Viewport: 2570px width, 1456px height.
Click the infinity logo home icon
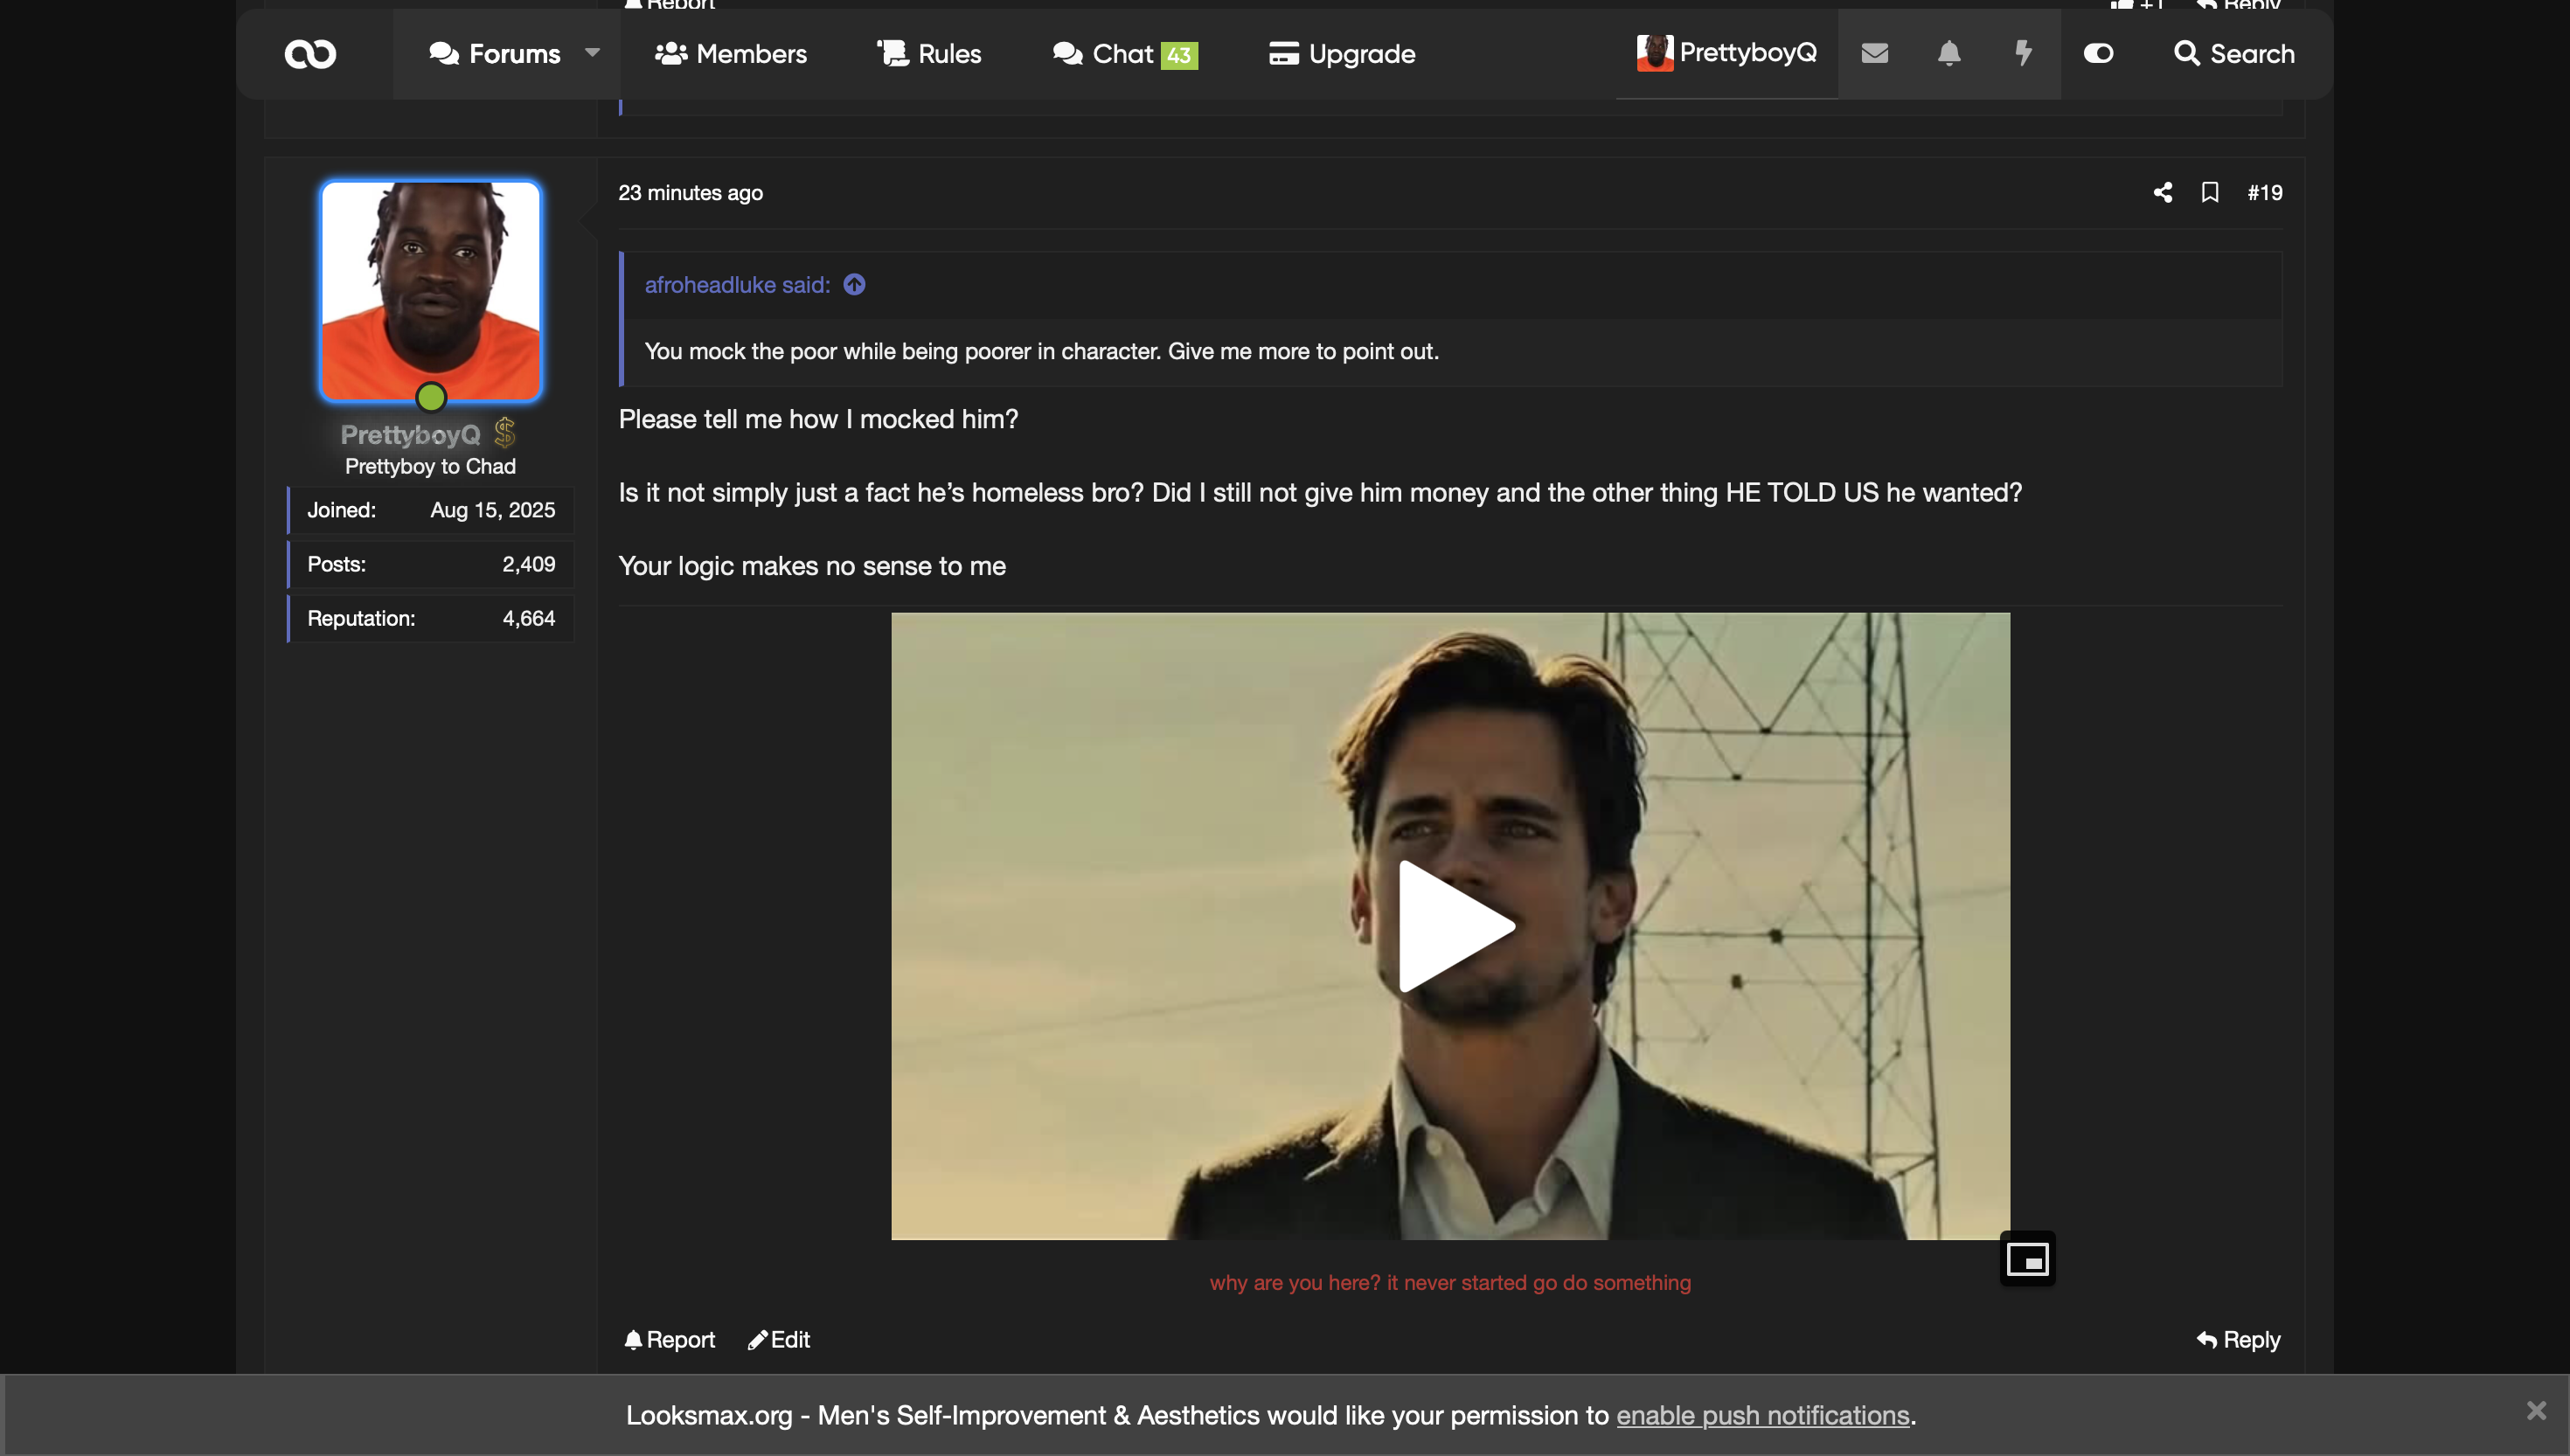(x=310, y=54)
